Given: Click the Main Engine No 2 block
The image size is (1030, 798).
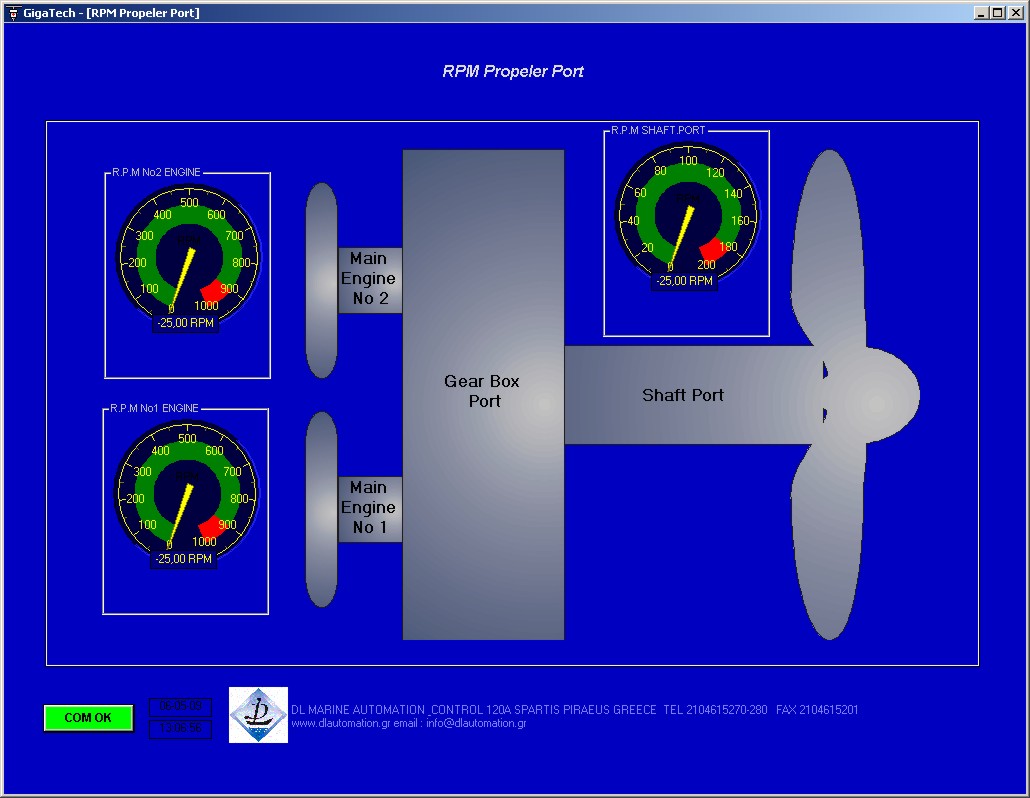Looking at the screenshot, I should pyautogui.click(x=369, y=280).
